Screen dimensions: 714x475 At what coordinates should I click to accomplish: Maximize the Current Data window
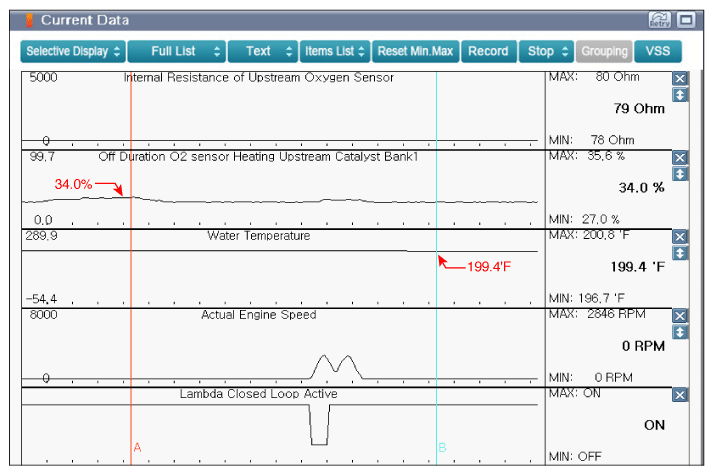tap(686, 20)
